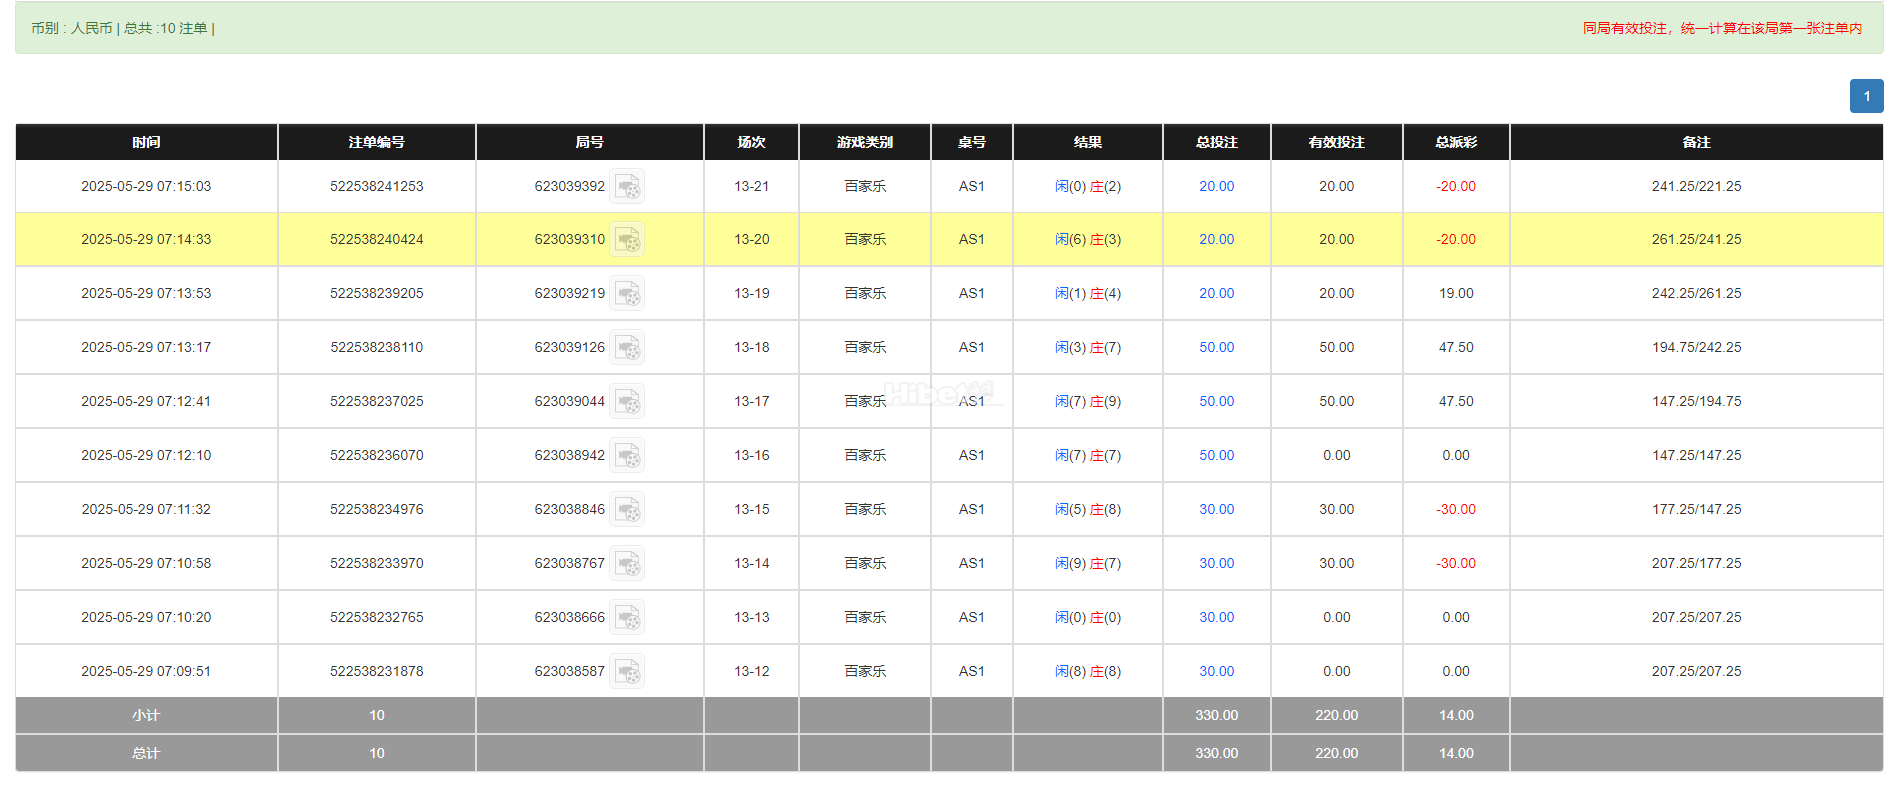
Task: View replay of round 623038942
Action: (x=627, y=456)
